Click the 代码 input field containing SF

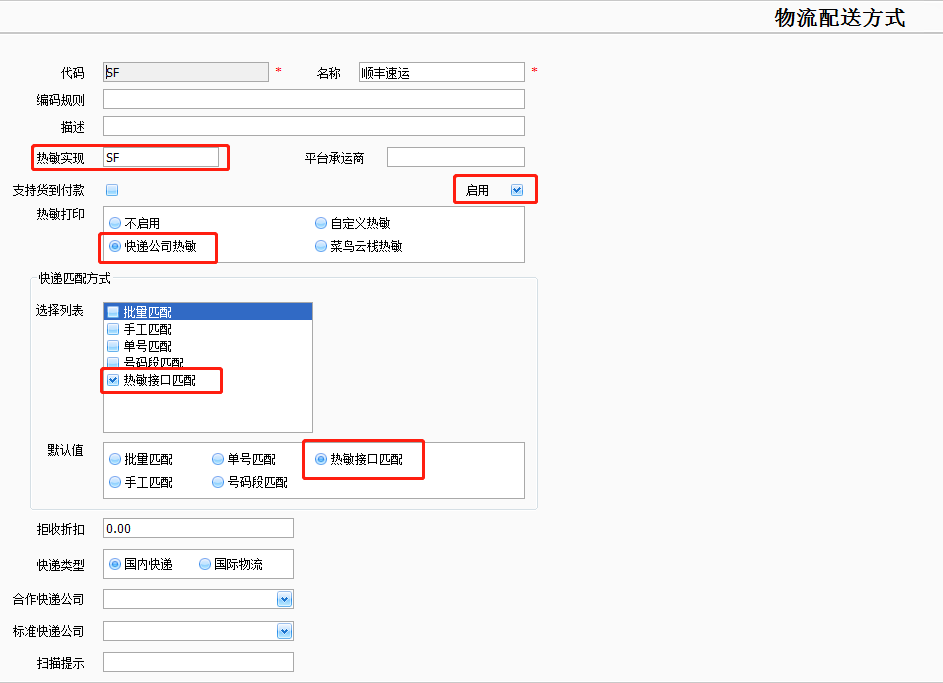coord(186,72)
